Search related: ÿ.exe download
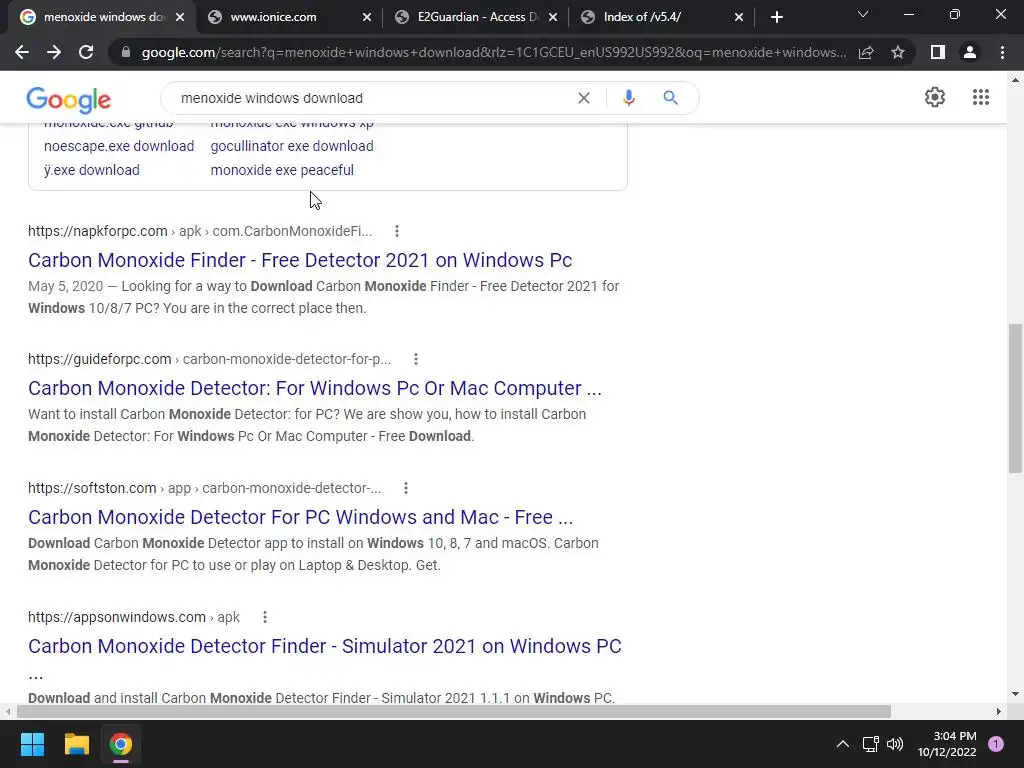The height and width of the screenshot is (768, 1024). click(91, 170)
